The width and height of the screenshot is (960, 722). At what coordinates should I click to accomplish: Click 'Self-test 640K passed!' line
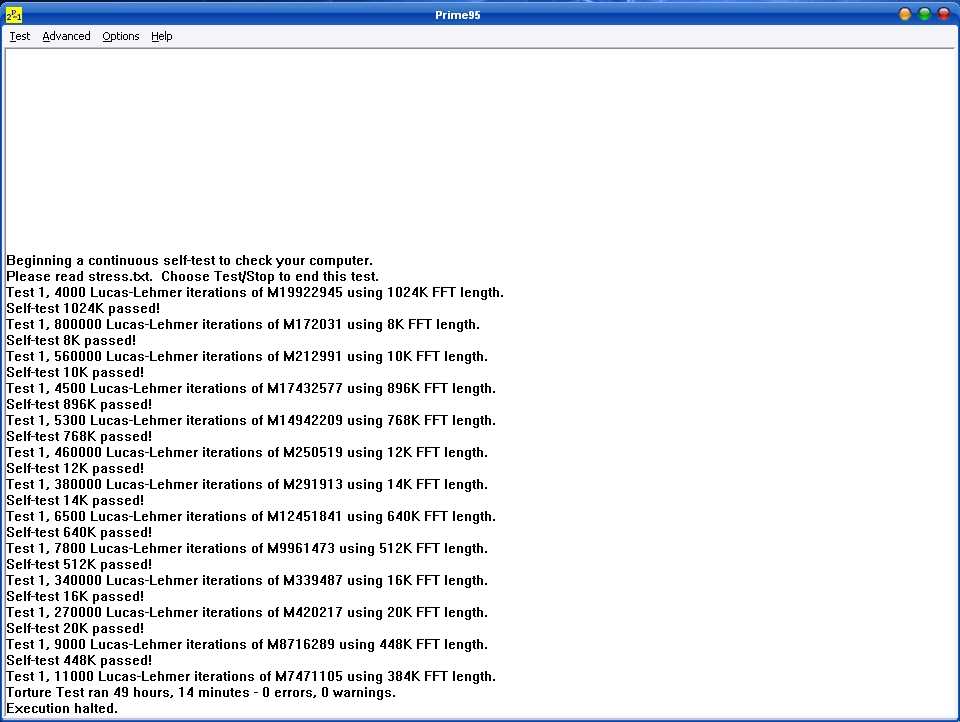(79, 533)
